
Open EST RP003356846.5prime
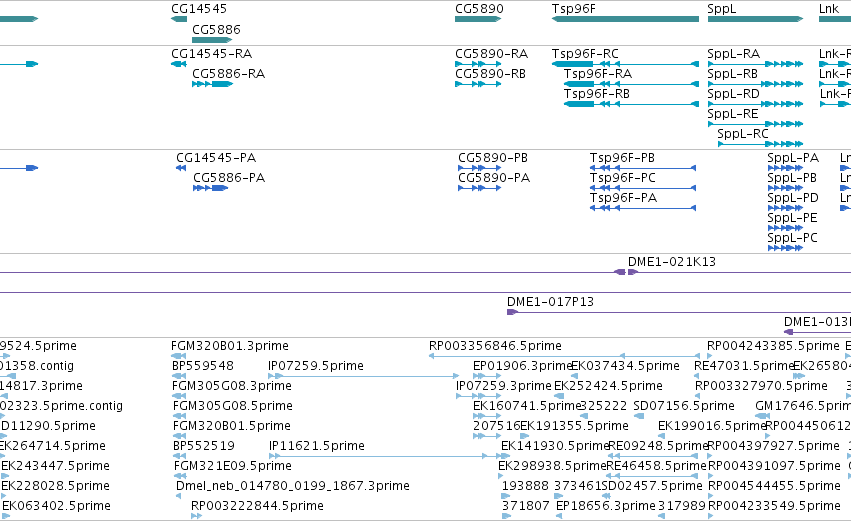click(495, 346)
